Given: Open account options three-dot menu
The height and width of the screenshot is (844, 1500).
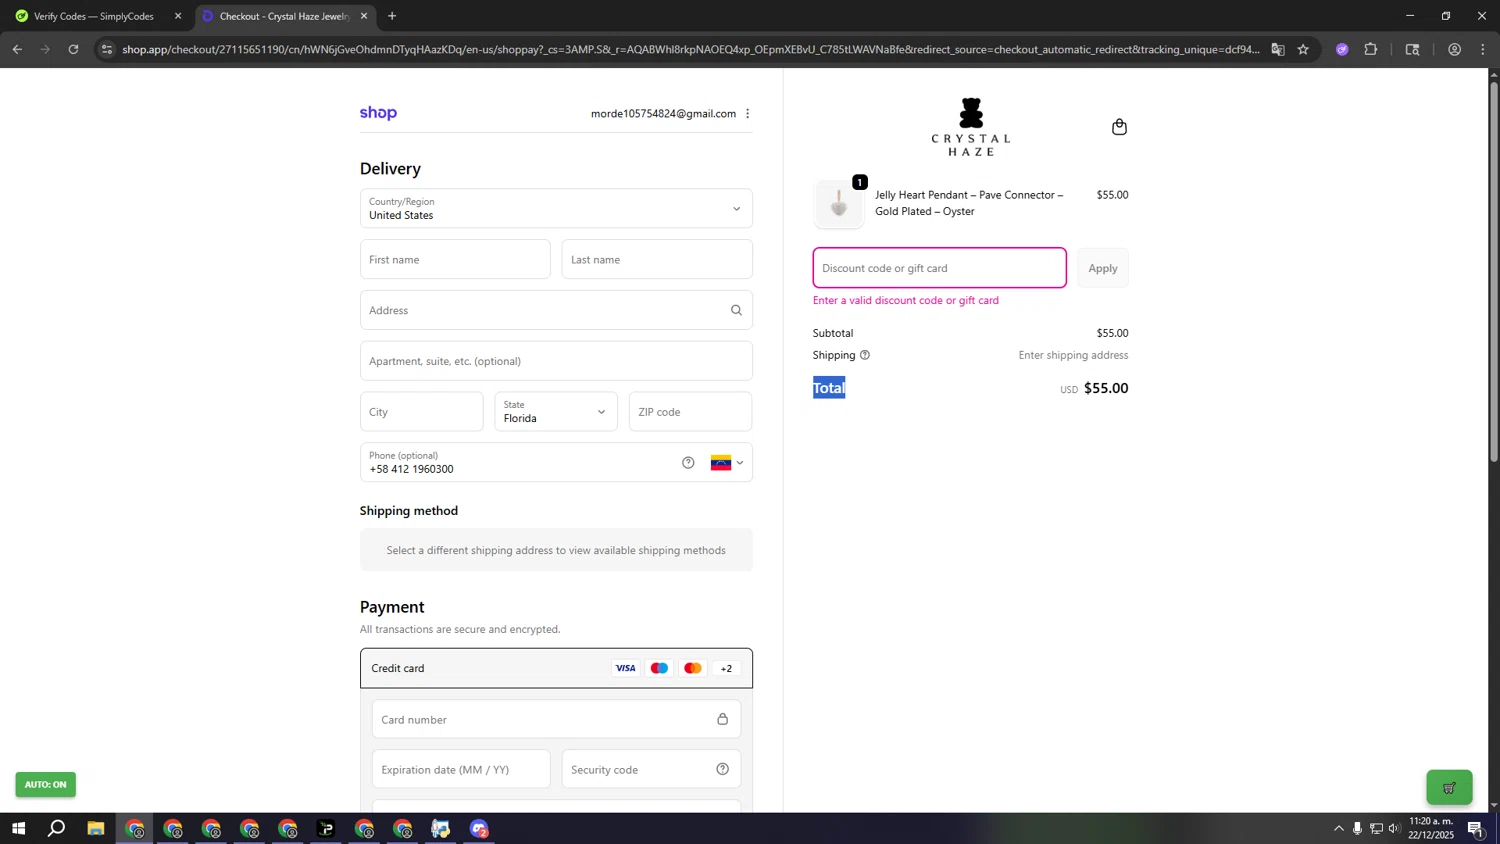Looking at the screenshot, I should pyautogui.click(x=747, y=114).
